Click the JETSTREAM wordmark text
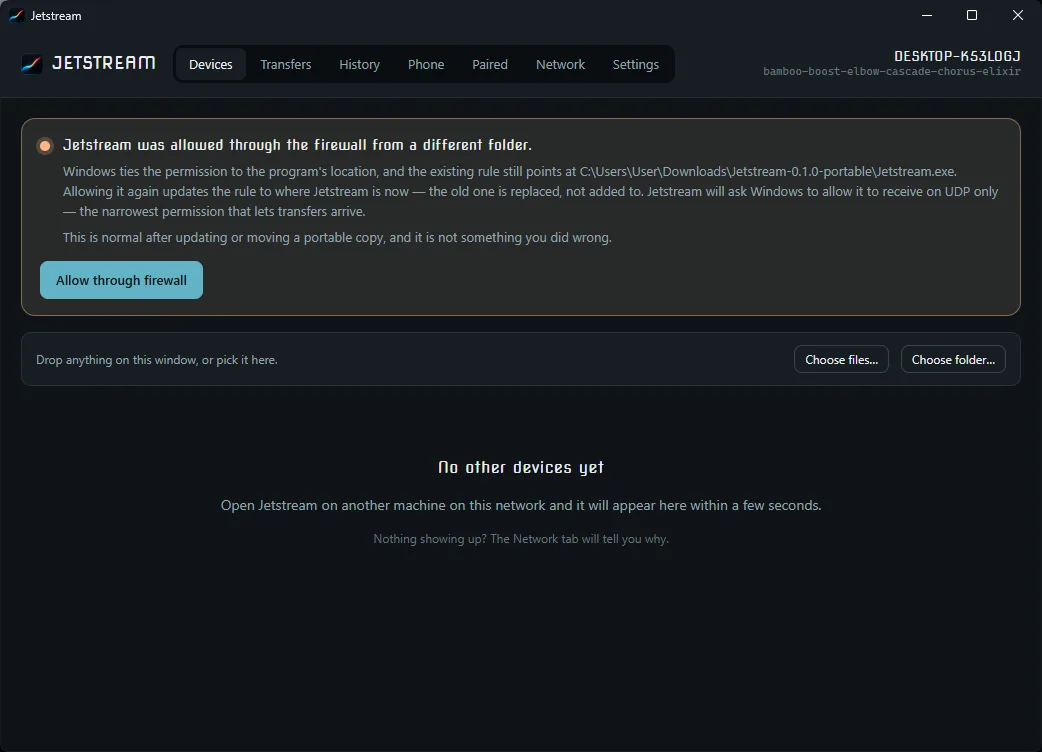Screen dimensions: 1042x752 click(x=104, y=63)
